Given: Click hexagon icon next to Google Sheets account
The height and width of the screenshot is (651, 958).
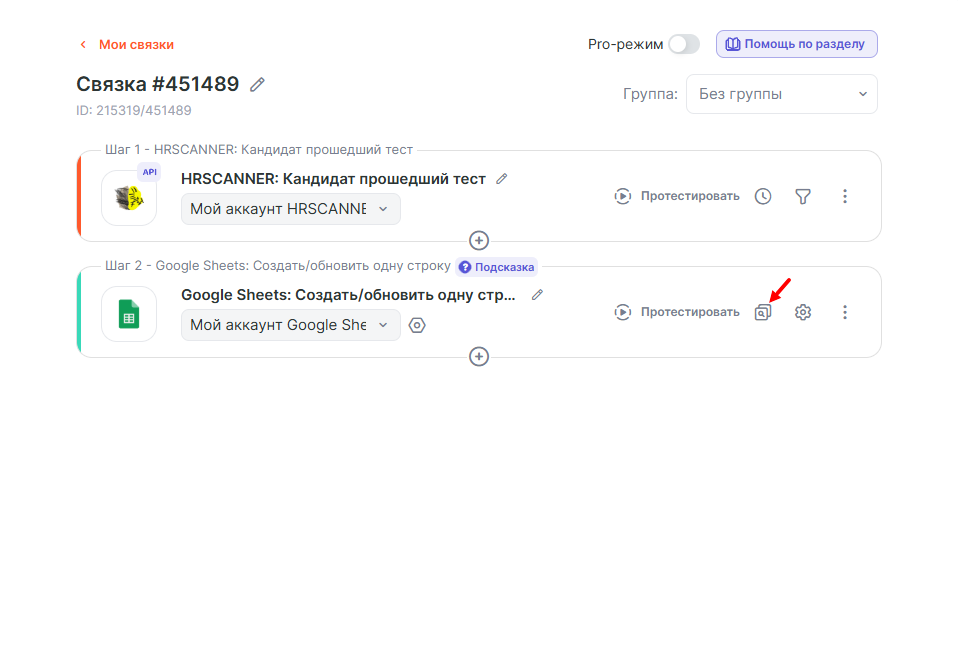Looking at the screenshot, I should (418, 325).
